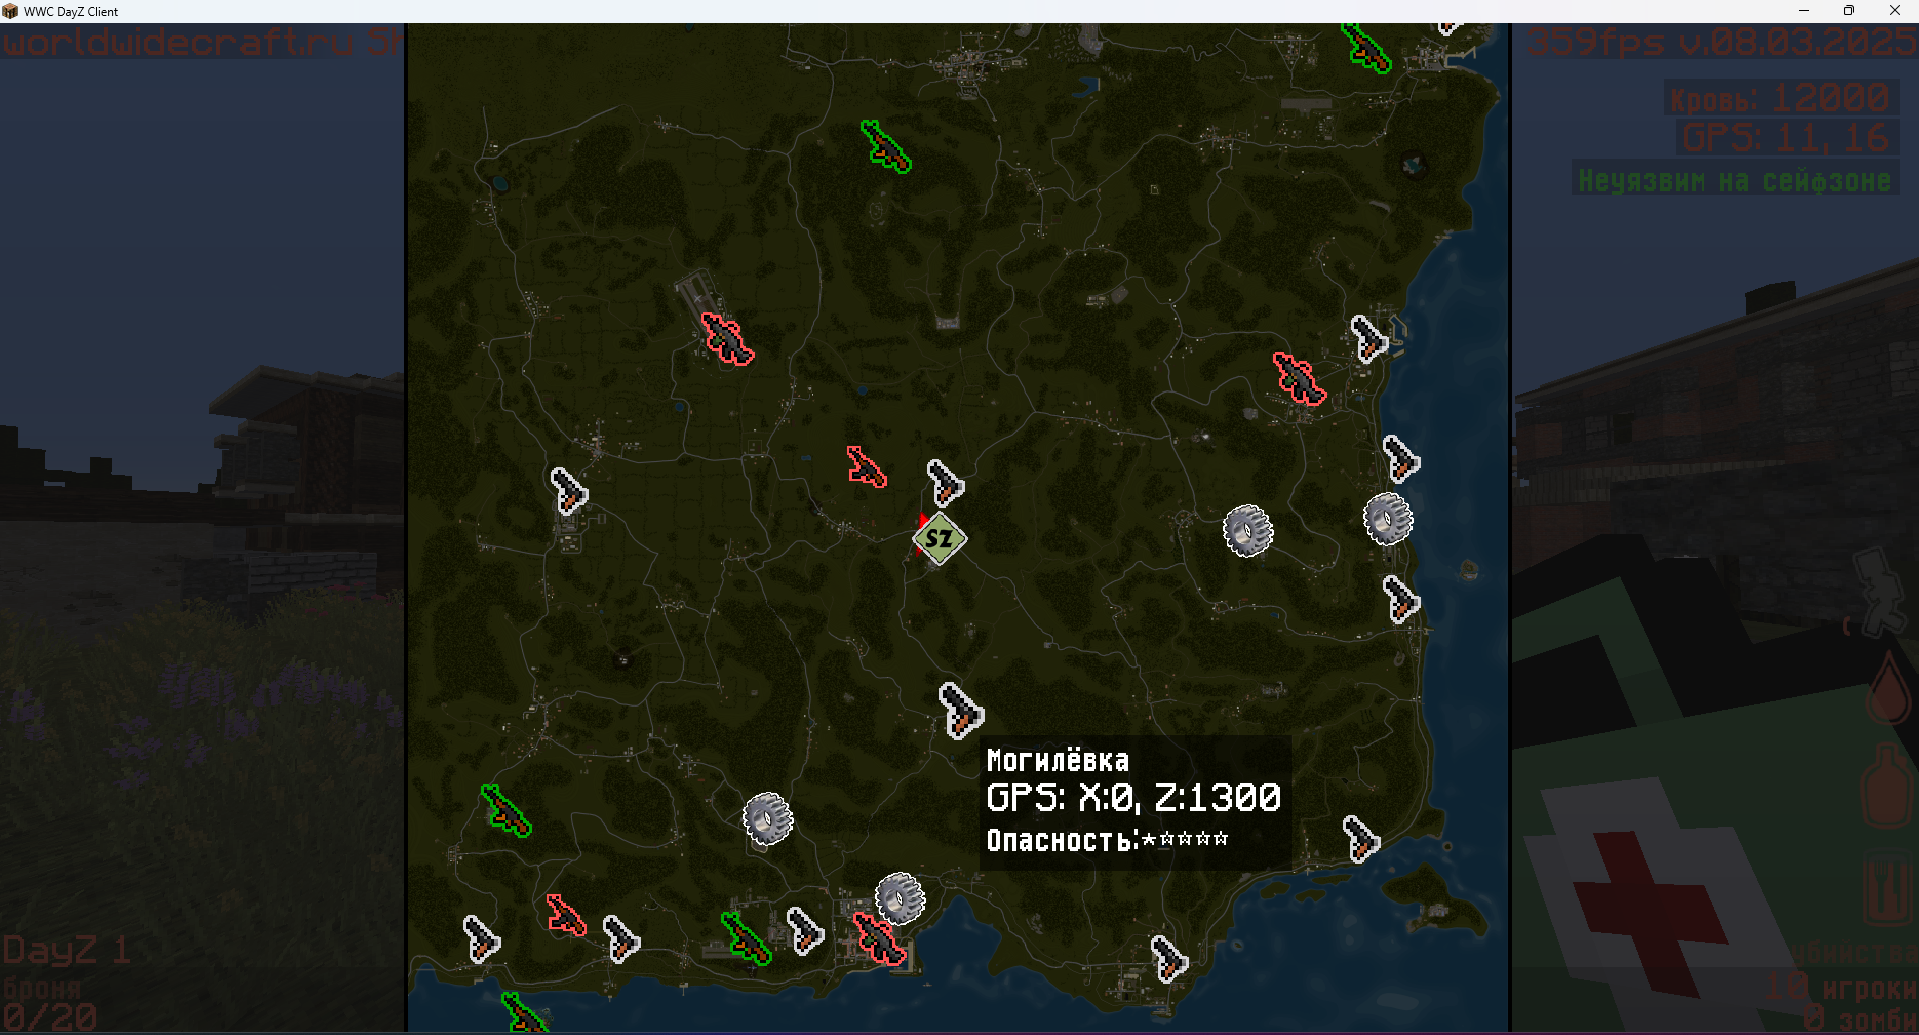Select the white gun marker just above SZ
The height and width of the screenshot is (1035, 1919).
pos(945,482)
